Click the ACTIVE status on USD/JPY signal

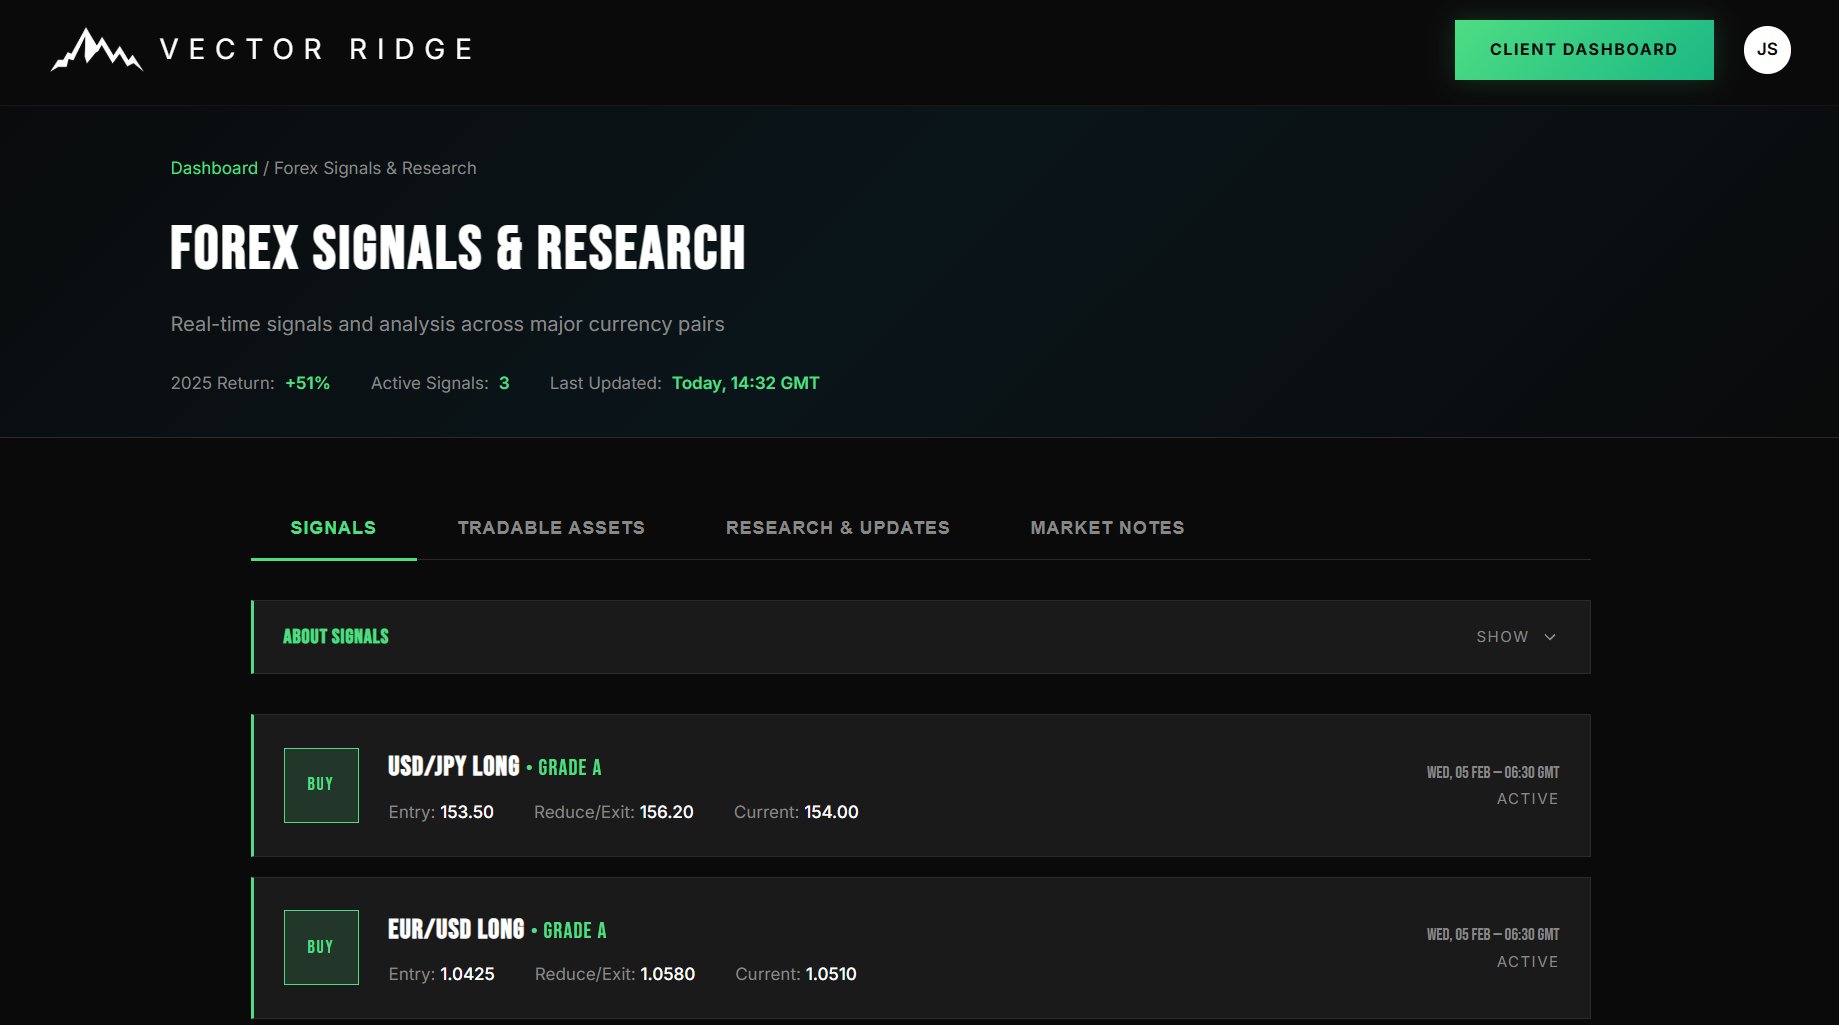[x=1527, y=798]
